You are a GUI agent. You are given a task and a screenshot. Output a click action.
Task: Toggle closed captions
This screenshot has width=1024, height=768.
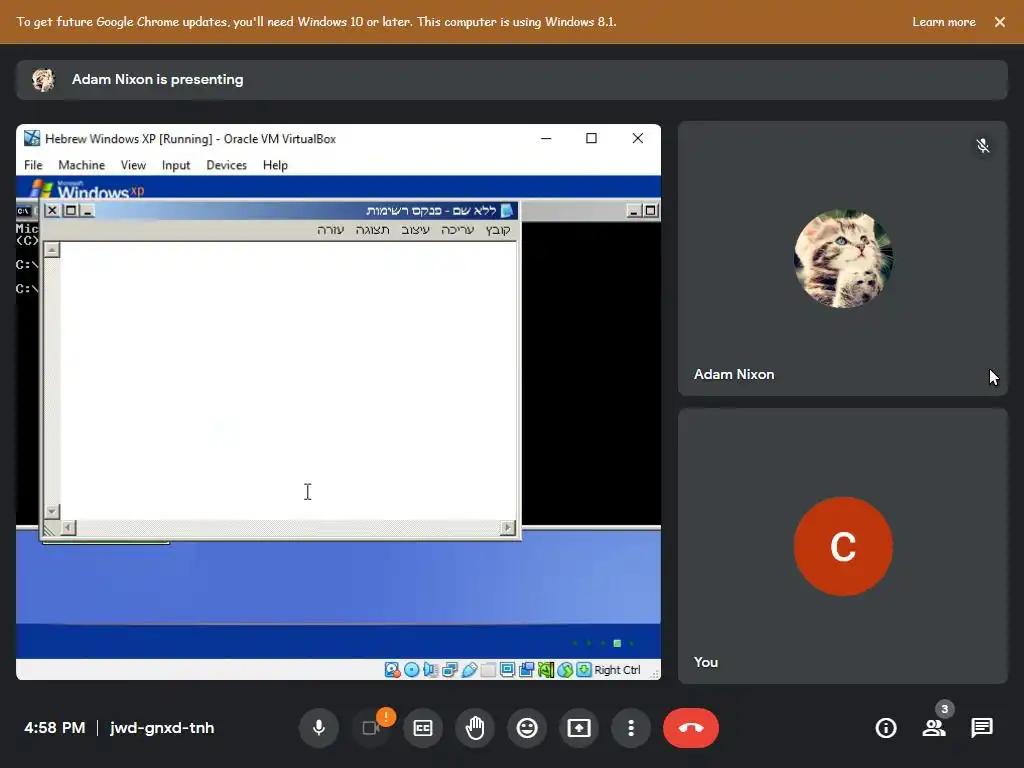coord(423,728)
